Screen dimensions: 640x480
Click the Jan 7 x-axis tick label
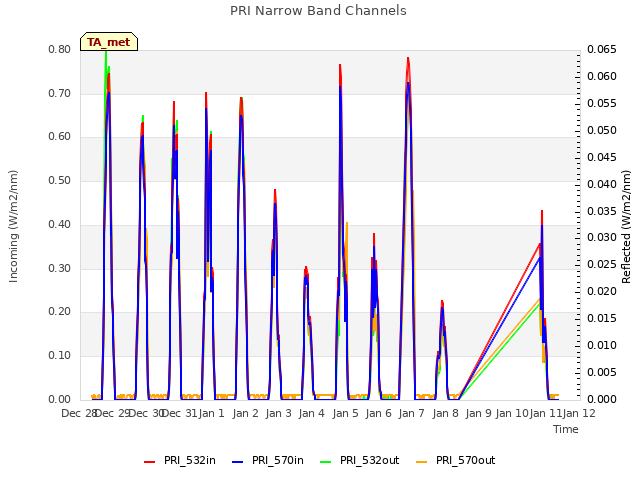click(412, 413)
